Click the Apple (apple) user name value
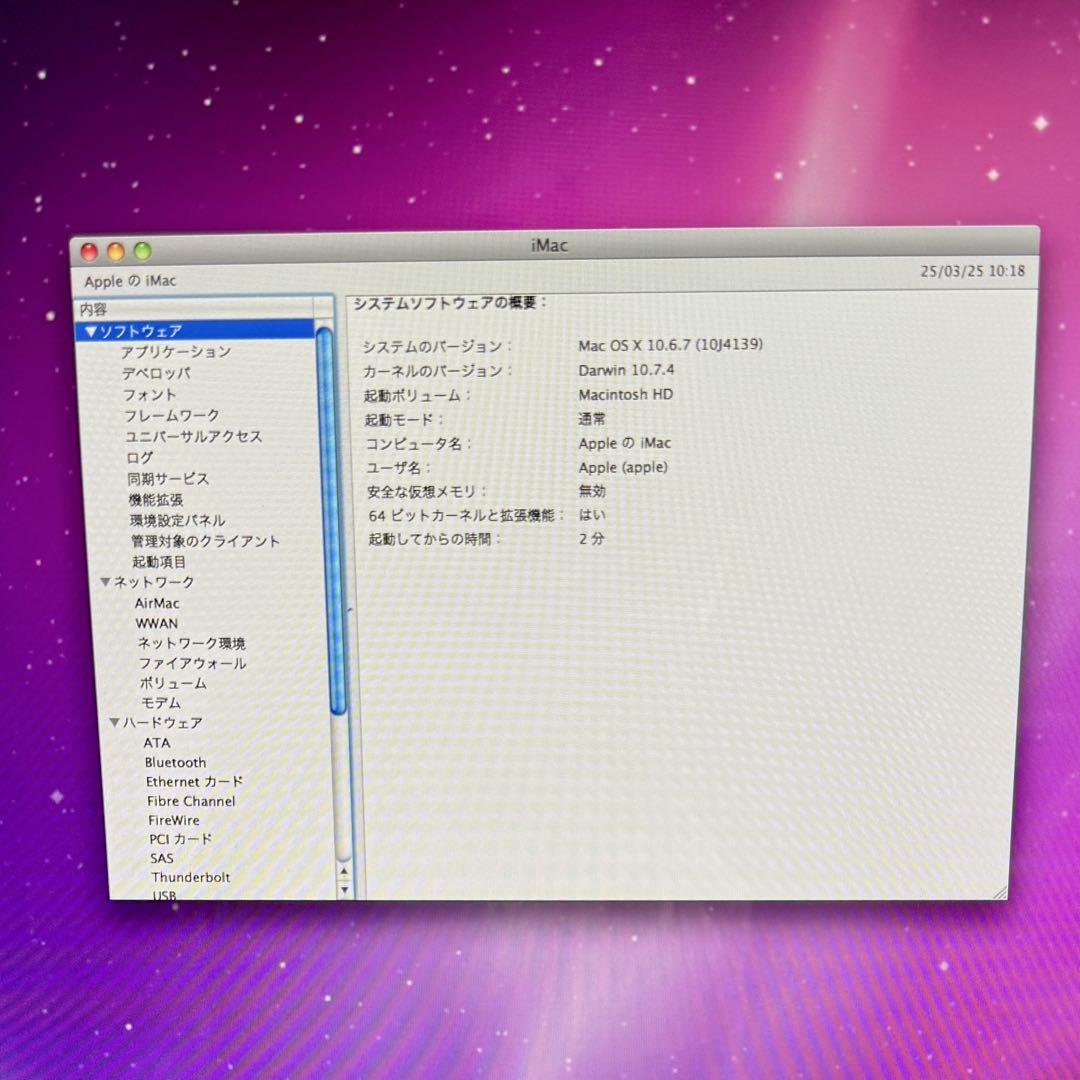1080x1080 pixels. (x=623, y=468)
